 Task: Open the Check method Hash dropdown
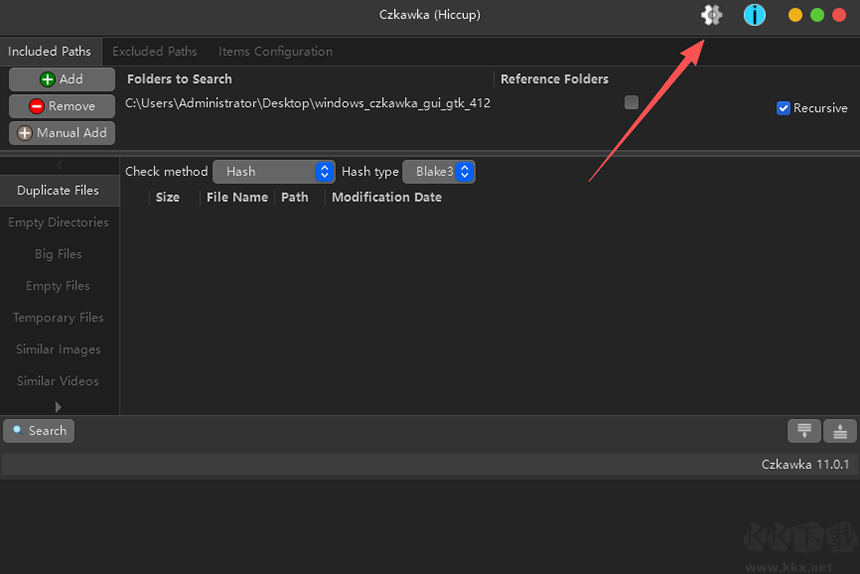click(x=274, y=172)
